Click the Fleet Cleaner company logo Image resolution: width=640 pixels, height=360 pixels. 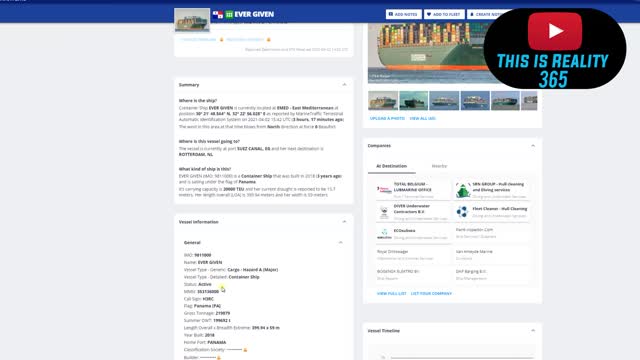462,211
